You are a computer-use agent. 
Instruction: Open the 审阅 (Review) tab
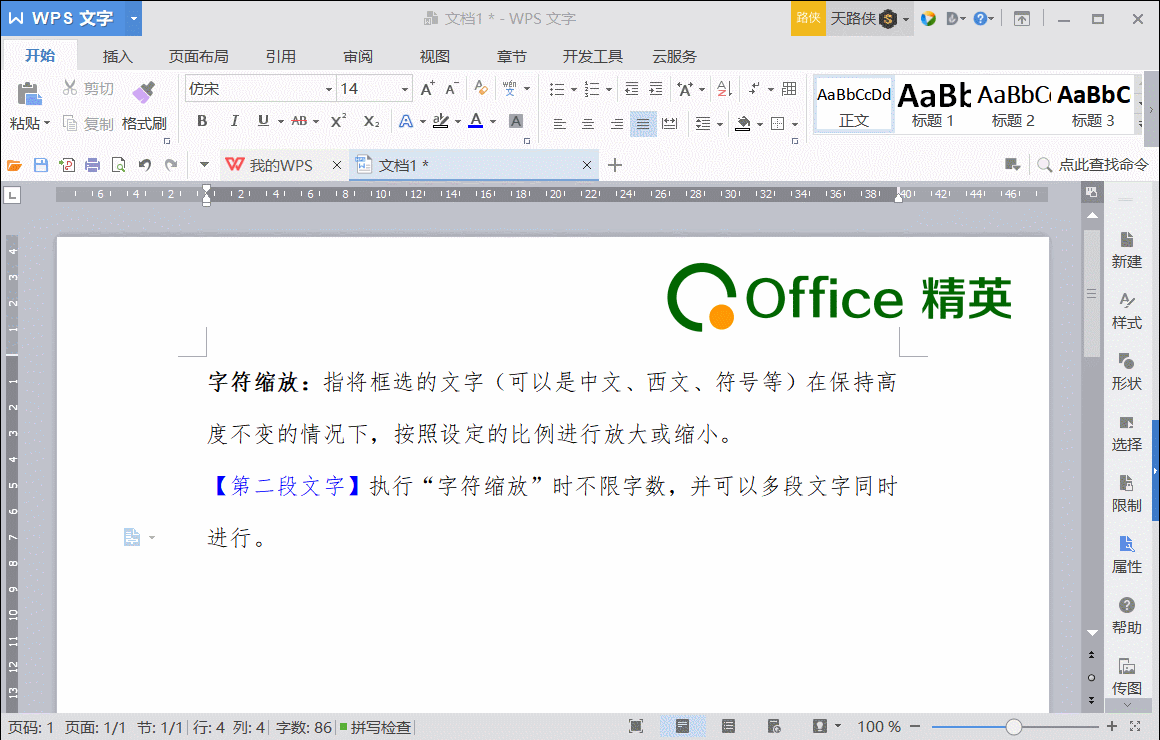pyautogui.click(x=358, y=56)
